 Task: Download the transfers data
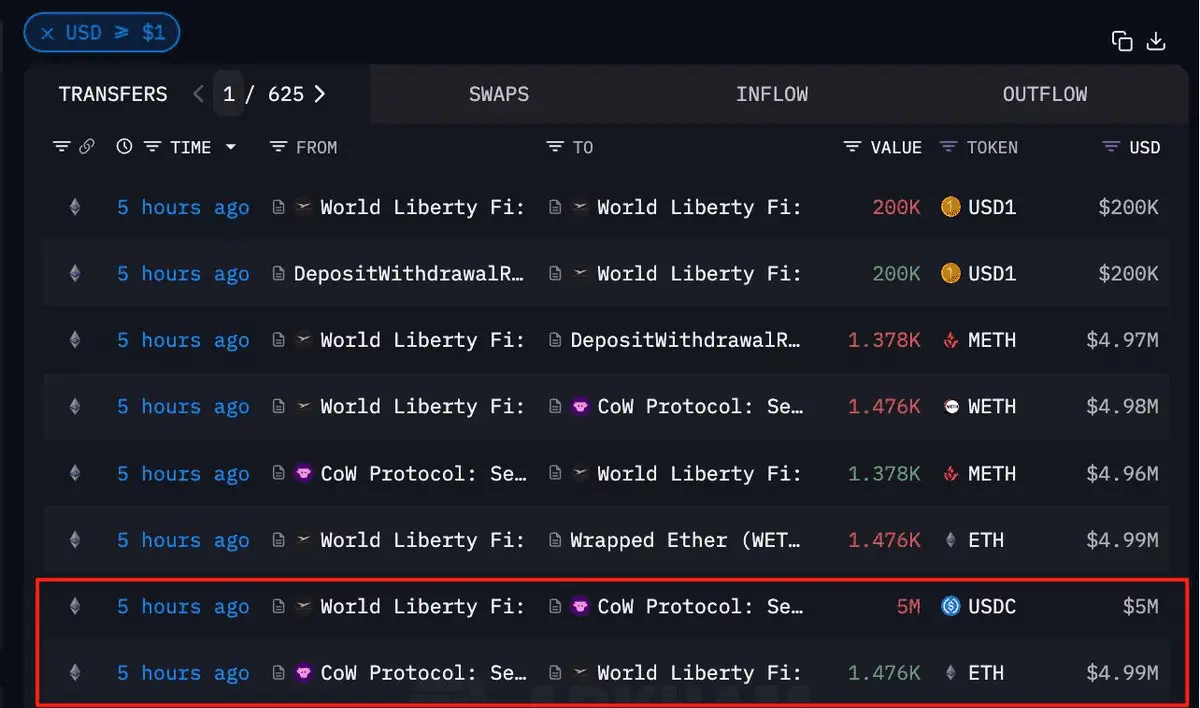(1156, 41)
